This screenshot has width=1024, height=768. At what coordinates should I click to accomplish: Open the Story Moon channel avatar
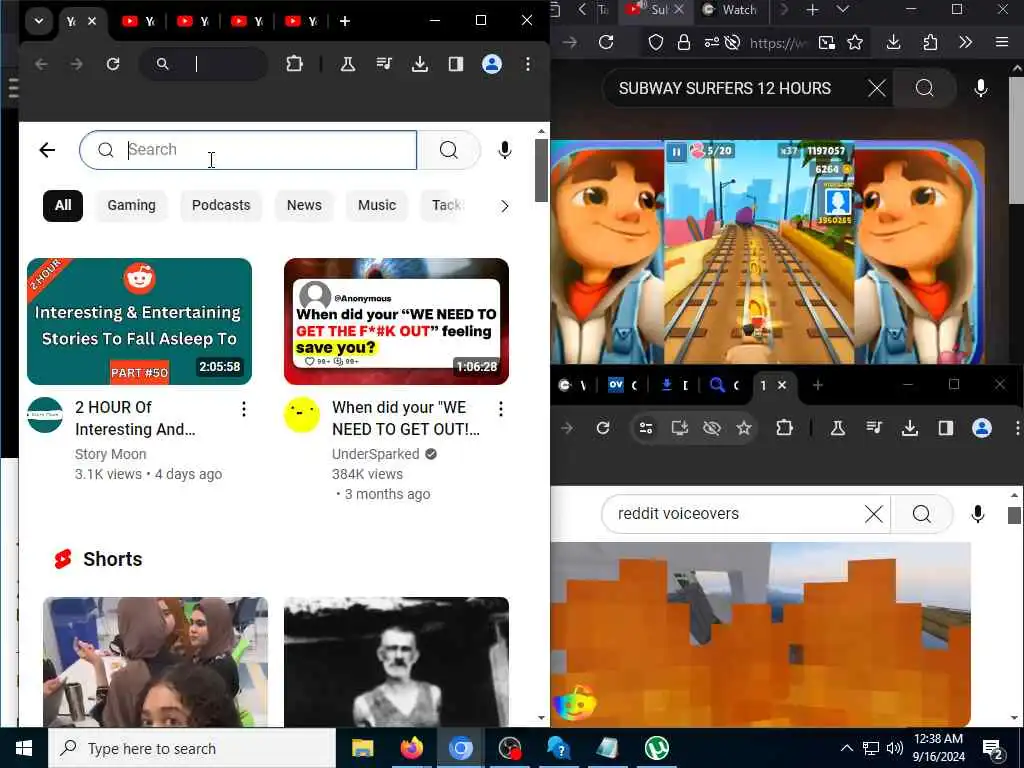point(45,415)
